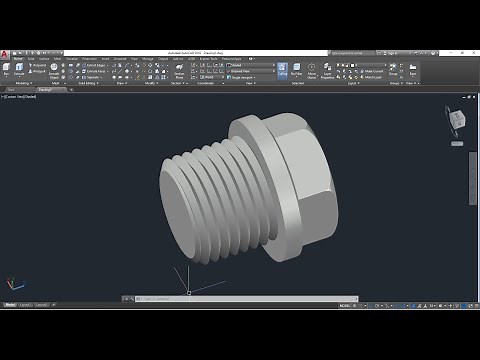
Task: Click the Section Plane tool
Action: (179, 71)
